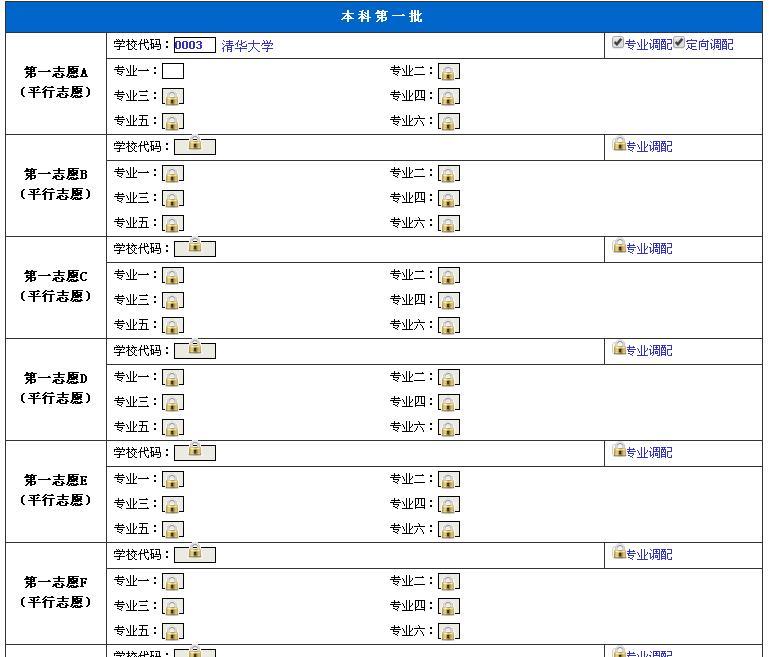
Task: Click the locked 专业五 field in 第一志愿C
Action: 173,326
